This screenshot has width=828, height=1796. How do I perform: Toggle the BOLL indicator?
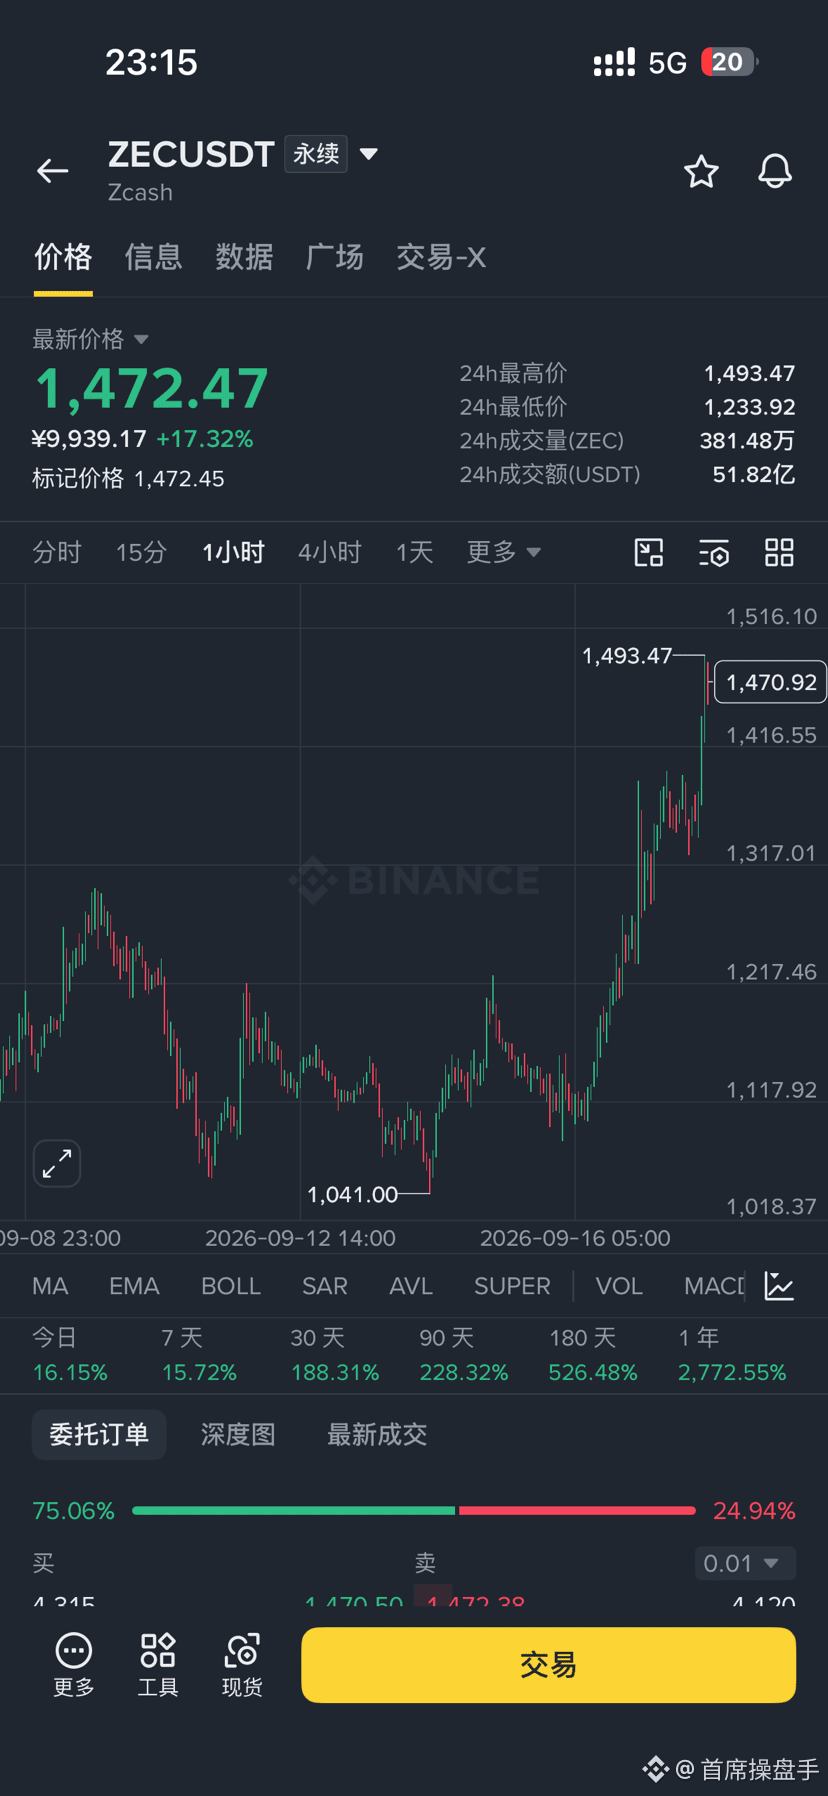click(x=231, y=1286)
